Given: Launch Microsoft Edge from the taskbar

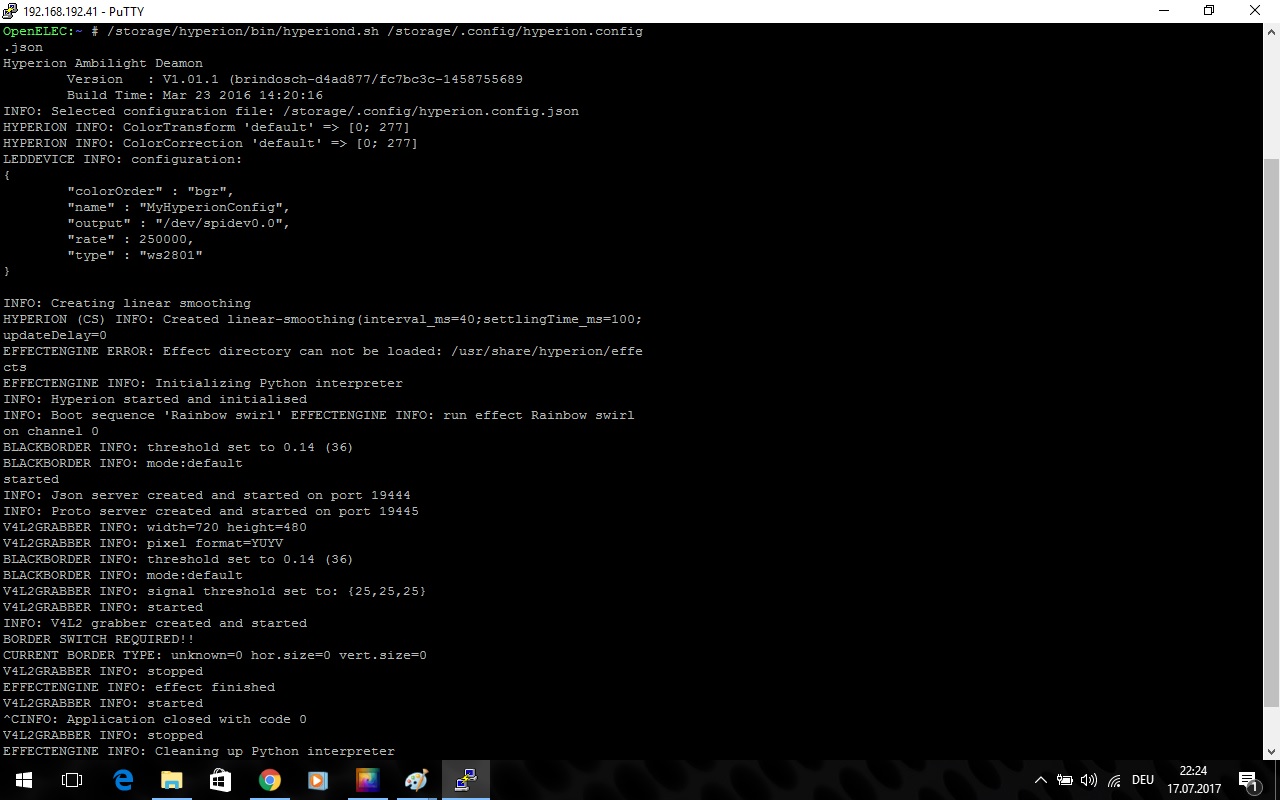Looking at the screenshot, I should [x=123, y=780].
